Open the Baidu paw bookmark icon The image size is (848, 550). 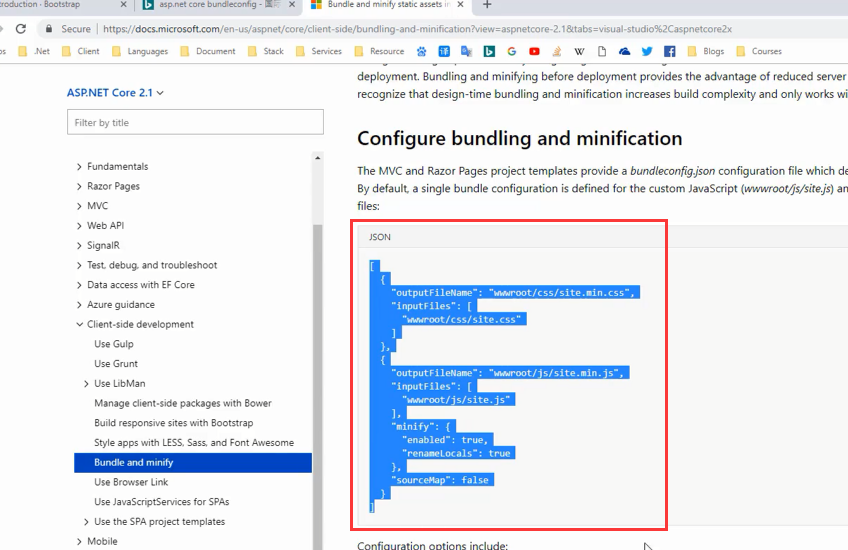point(421,51)
